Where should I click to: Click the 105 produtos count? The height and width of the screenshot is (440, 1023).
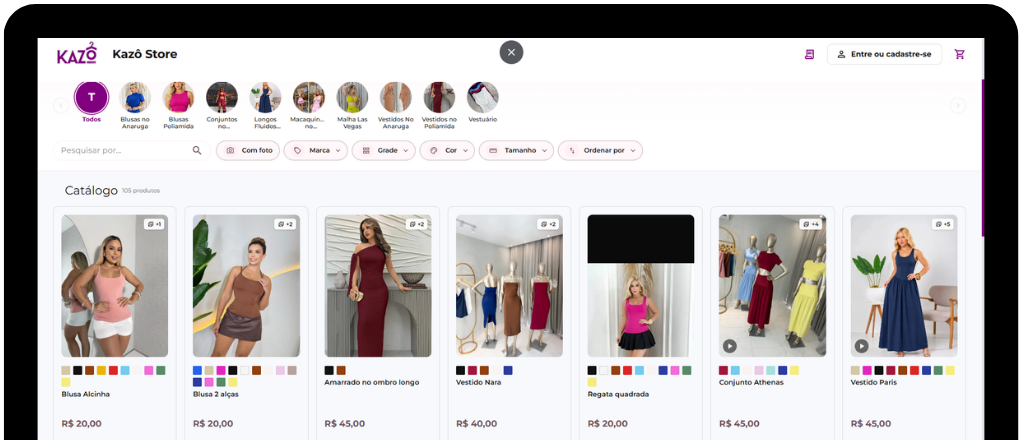[141, 191]
